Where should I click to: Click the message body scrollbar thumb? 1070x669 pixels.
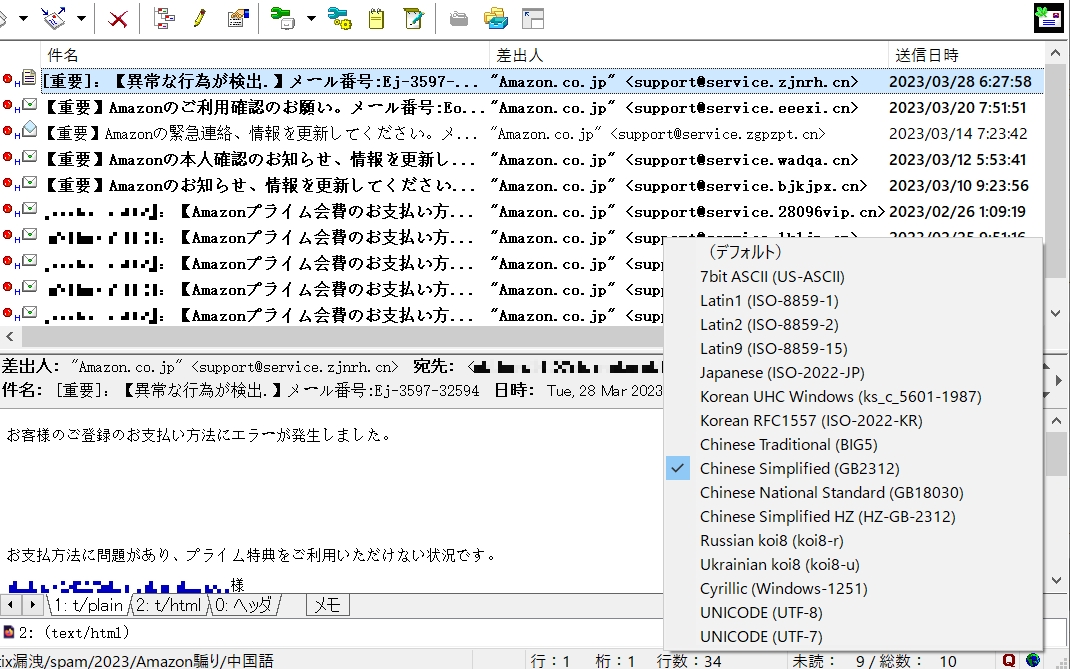[x=1056, y=454]
